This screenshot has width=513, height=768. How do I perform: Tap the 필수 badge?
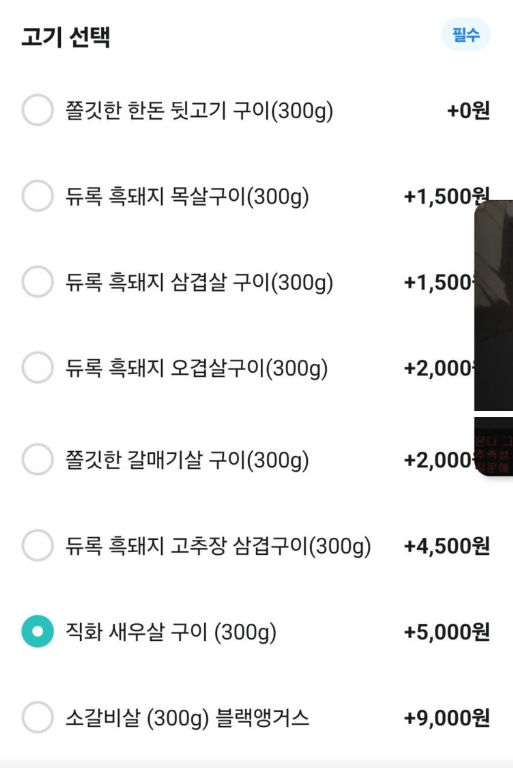coord(465,34)
